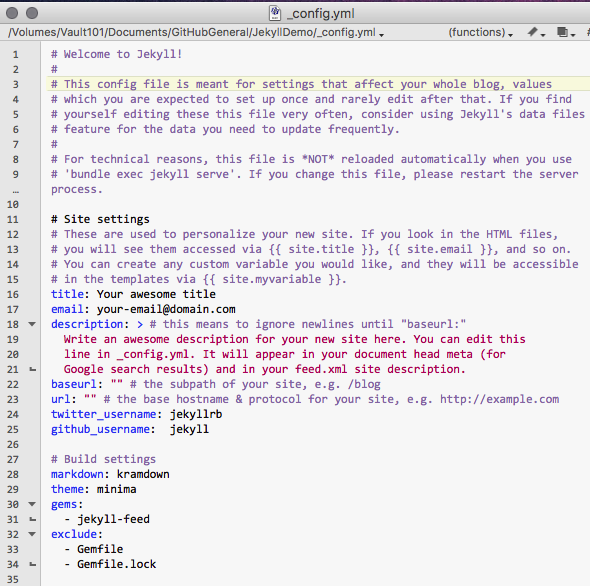Image resolution: width=590 pixels, height=586 pixels.
Task: Click the soft-wrap continuation marker below line 9
Action: (15, 192)
